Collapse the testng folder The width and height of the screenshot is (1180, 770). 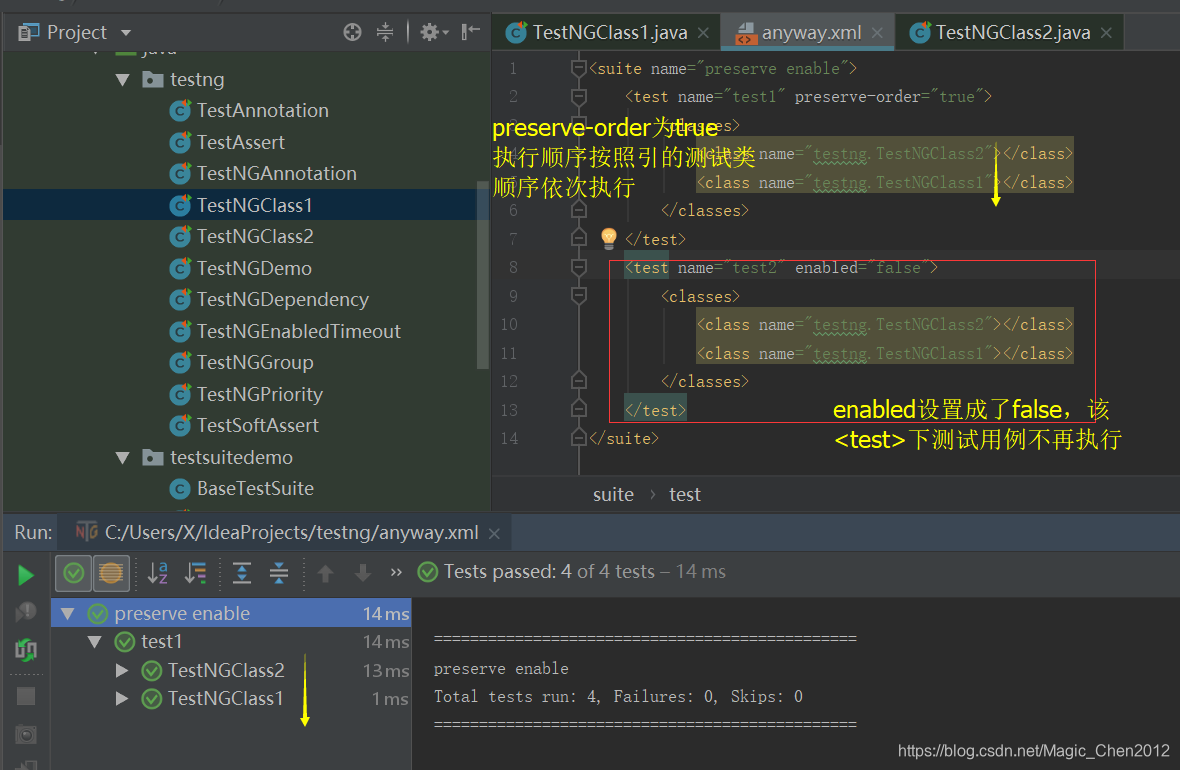123,79
